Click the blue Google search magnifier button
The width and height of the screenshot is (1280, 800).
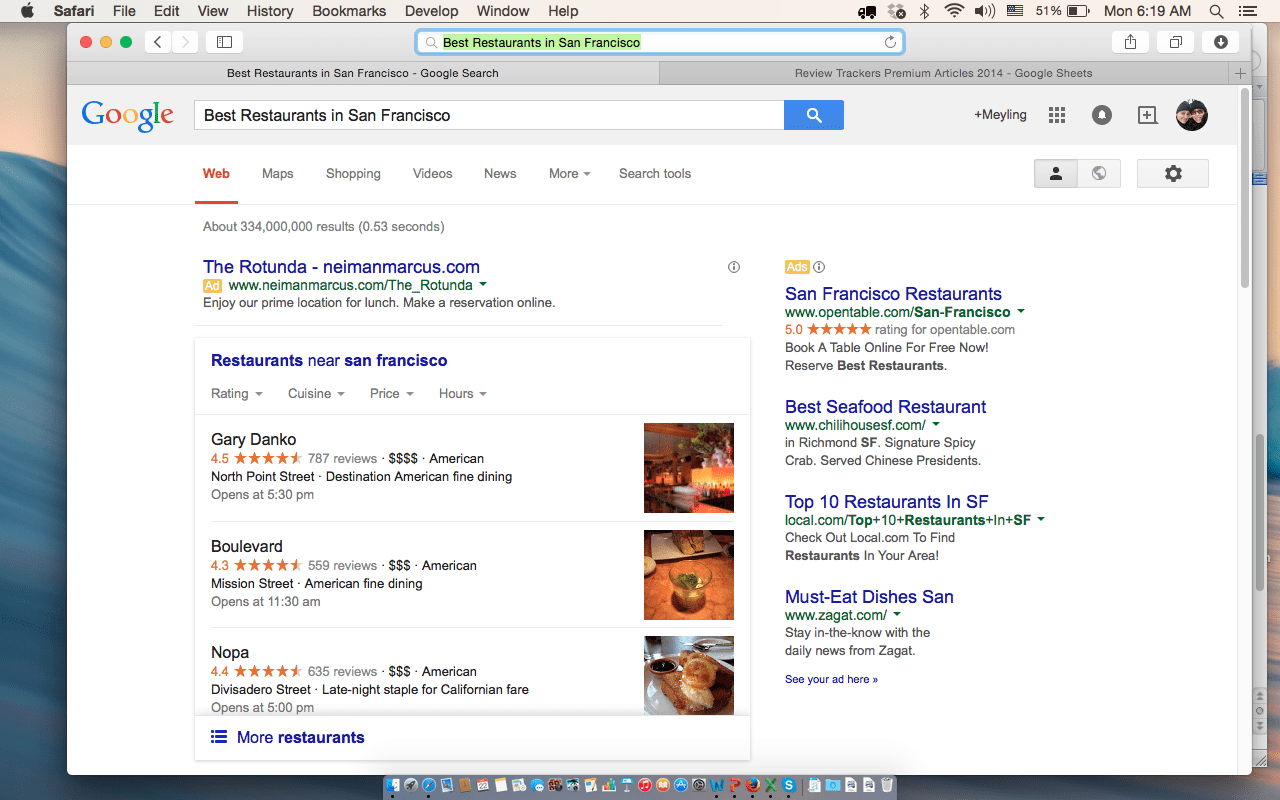click(x=814, y=115)
